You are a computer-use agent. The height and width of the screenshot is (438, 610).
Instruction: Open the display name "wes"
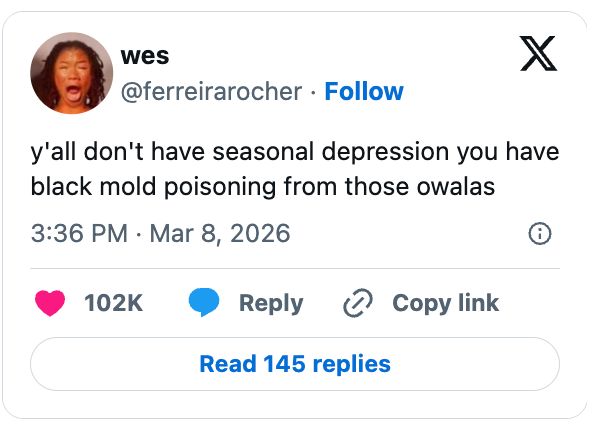(x=144, y=56)
